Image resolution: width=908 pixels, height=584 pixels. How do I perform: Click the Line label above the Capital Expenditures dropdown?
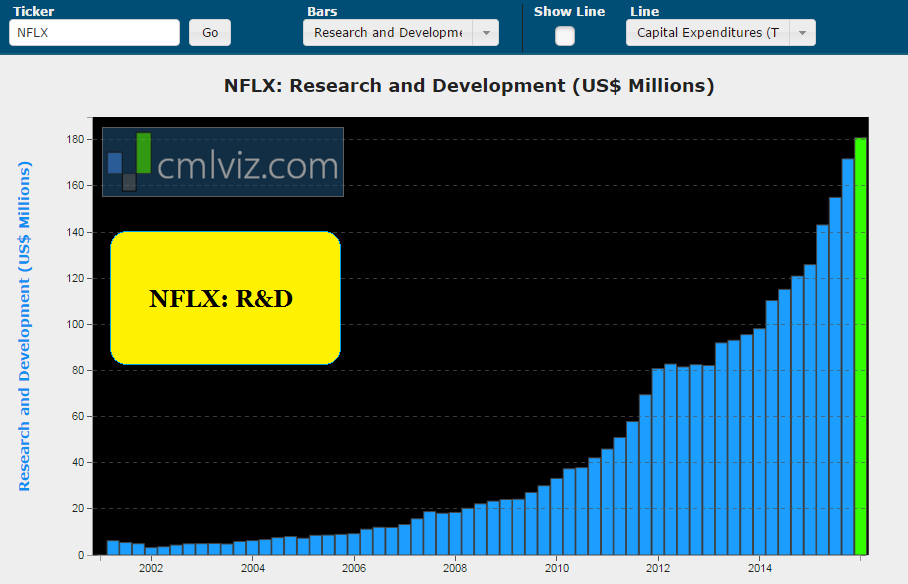tap(645, 12)
